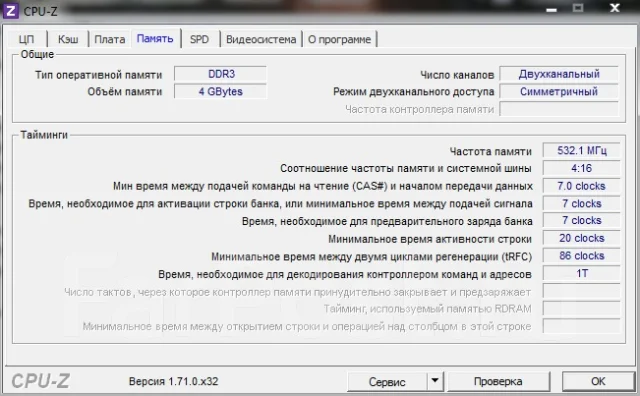Click the disabled RDRAM timing field
Screen dimensions: 640x396
[582, 309]
